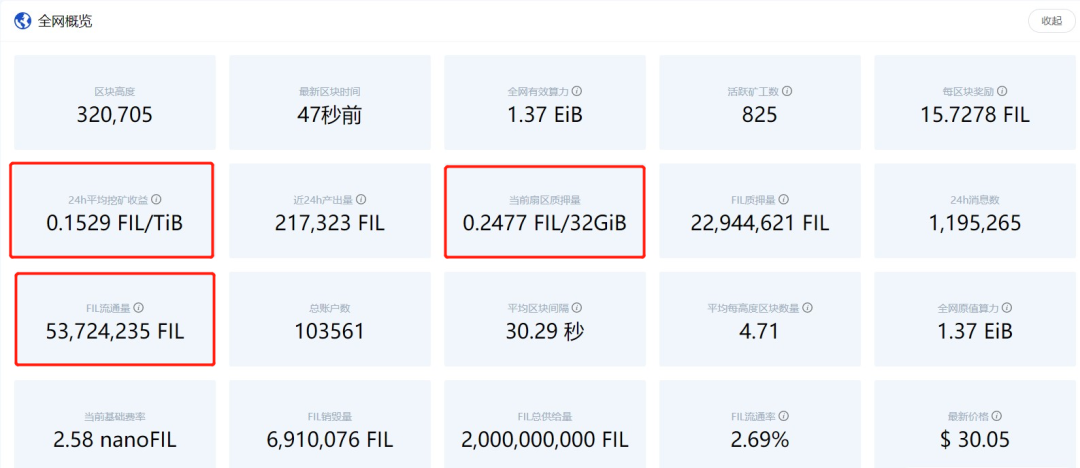Click the 24h消息数 card

coord(975,212)
